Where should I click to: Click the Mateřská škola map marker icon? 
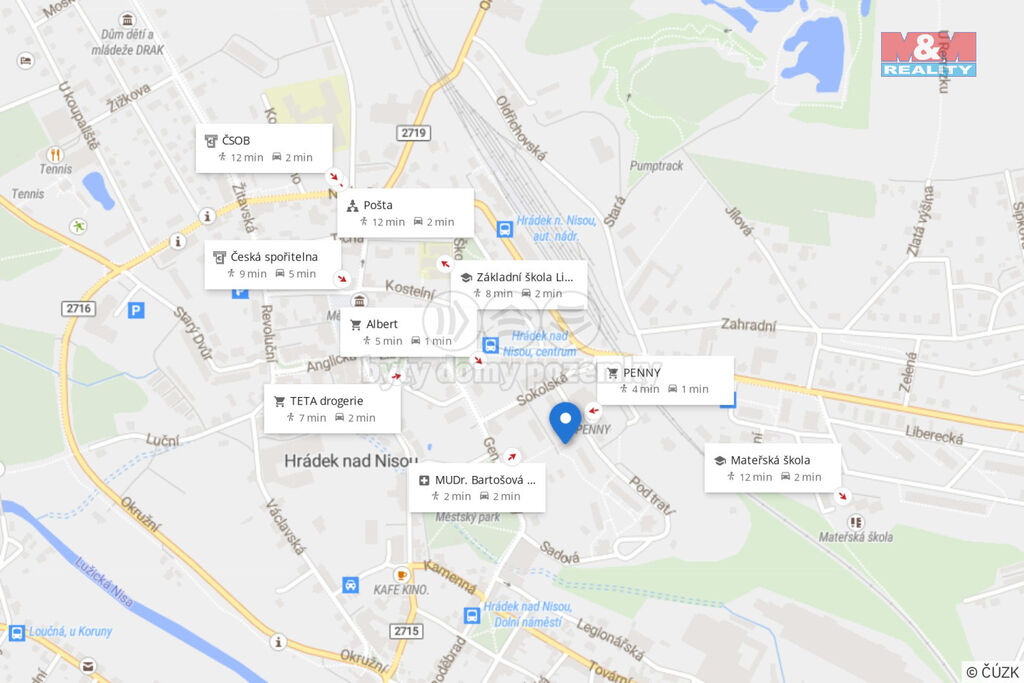856,522
